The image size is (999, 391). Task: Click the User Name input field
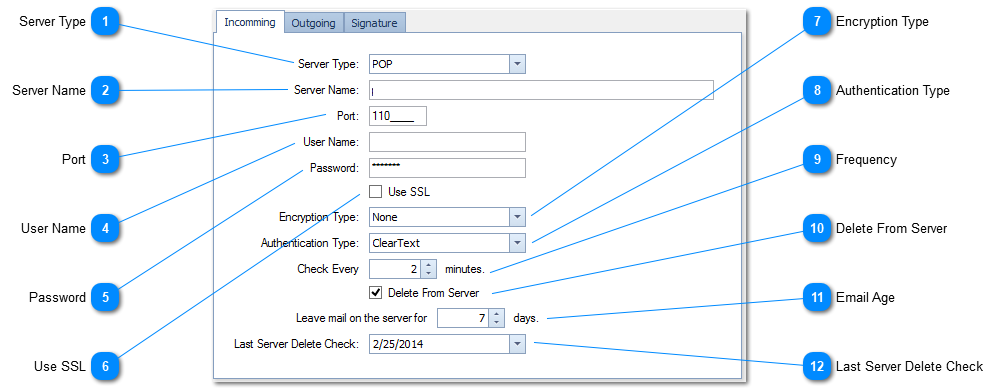pyautogui.click(x=447, y=142)
